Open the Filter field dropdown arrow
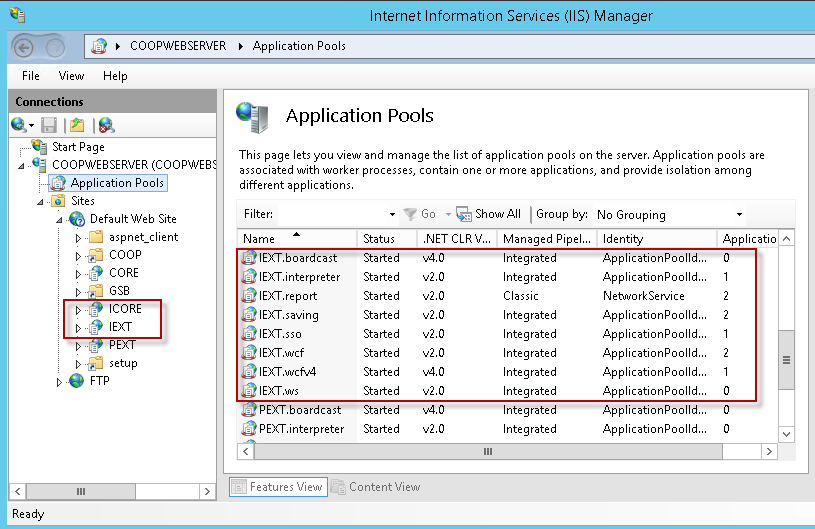Screen dimensions: 815x529 (x=392, y=214)
